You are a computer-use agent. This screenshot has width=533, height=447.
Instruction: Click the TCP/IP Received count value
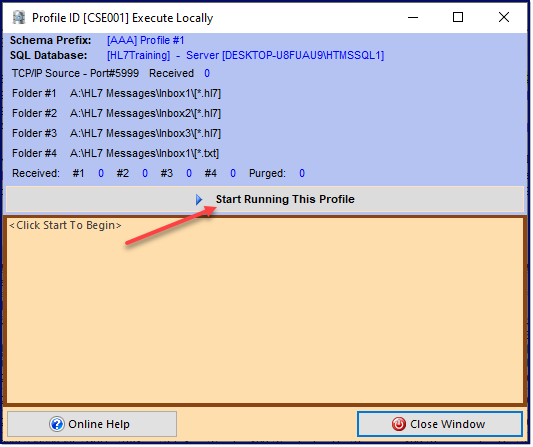tap(207, 74)
